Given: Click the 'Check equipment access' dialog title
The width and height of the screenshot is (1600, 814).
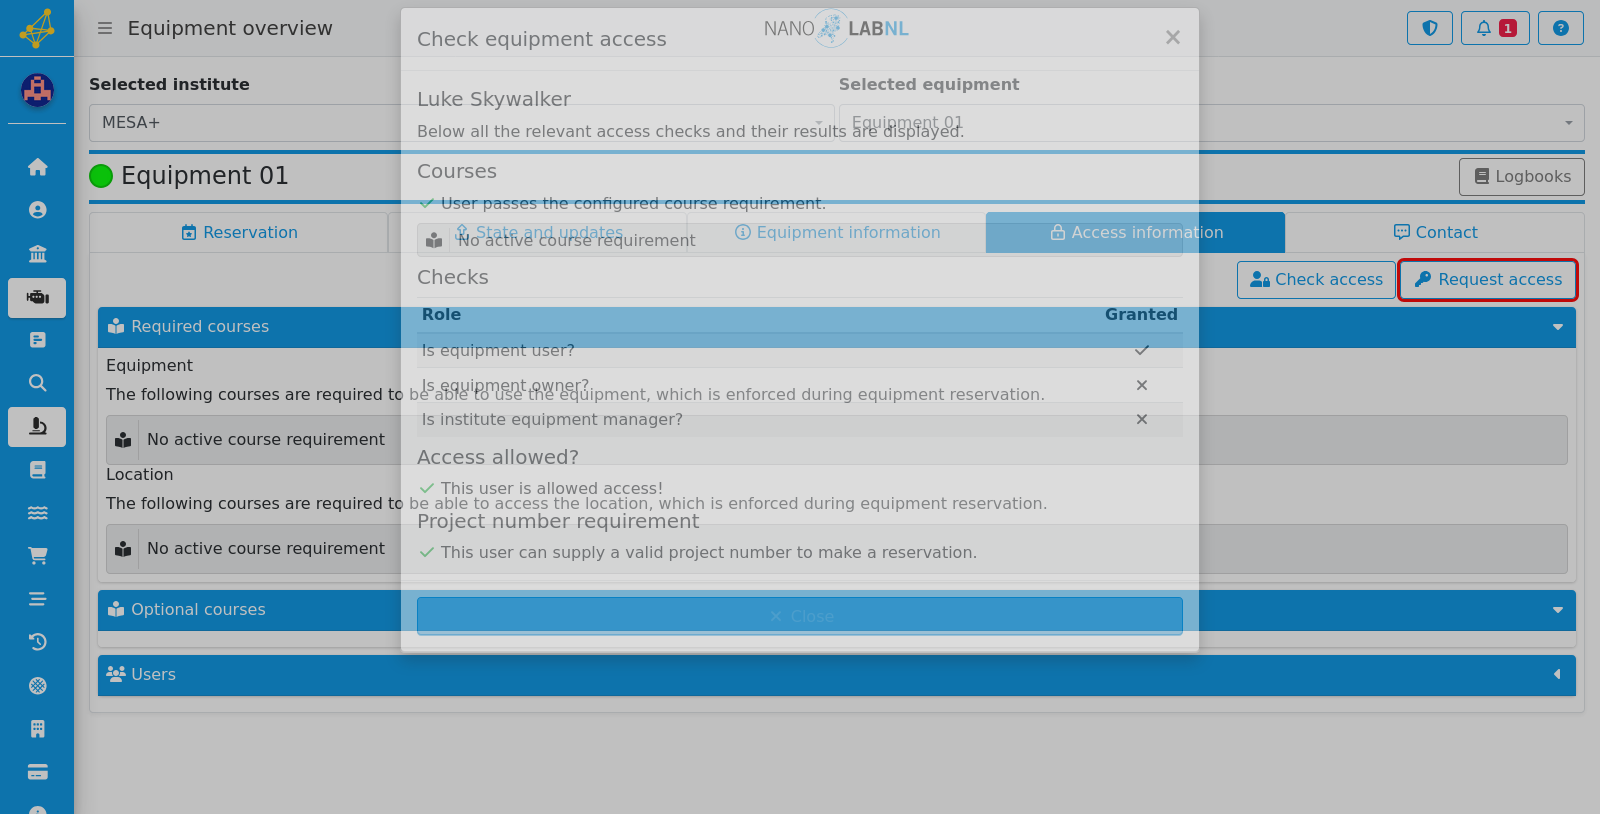Looking at the screenshot, I should point(541,39).
